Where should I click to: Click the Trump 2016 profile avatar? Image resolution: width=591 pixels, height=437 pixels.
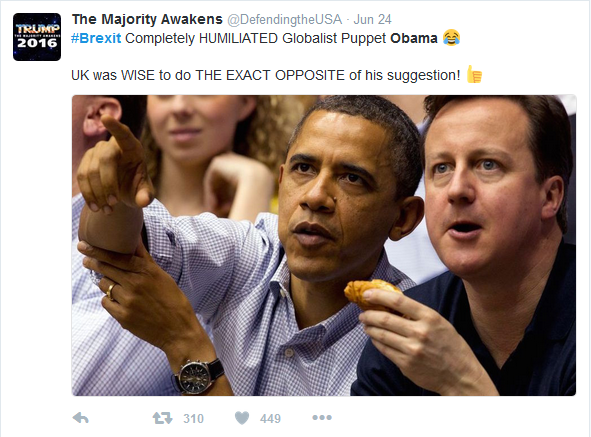tap(37, 37)
